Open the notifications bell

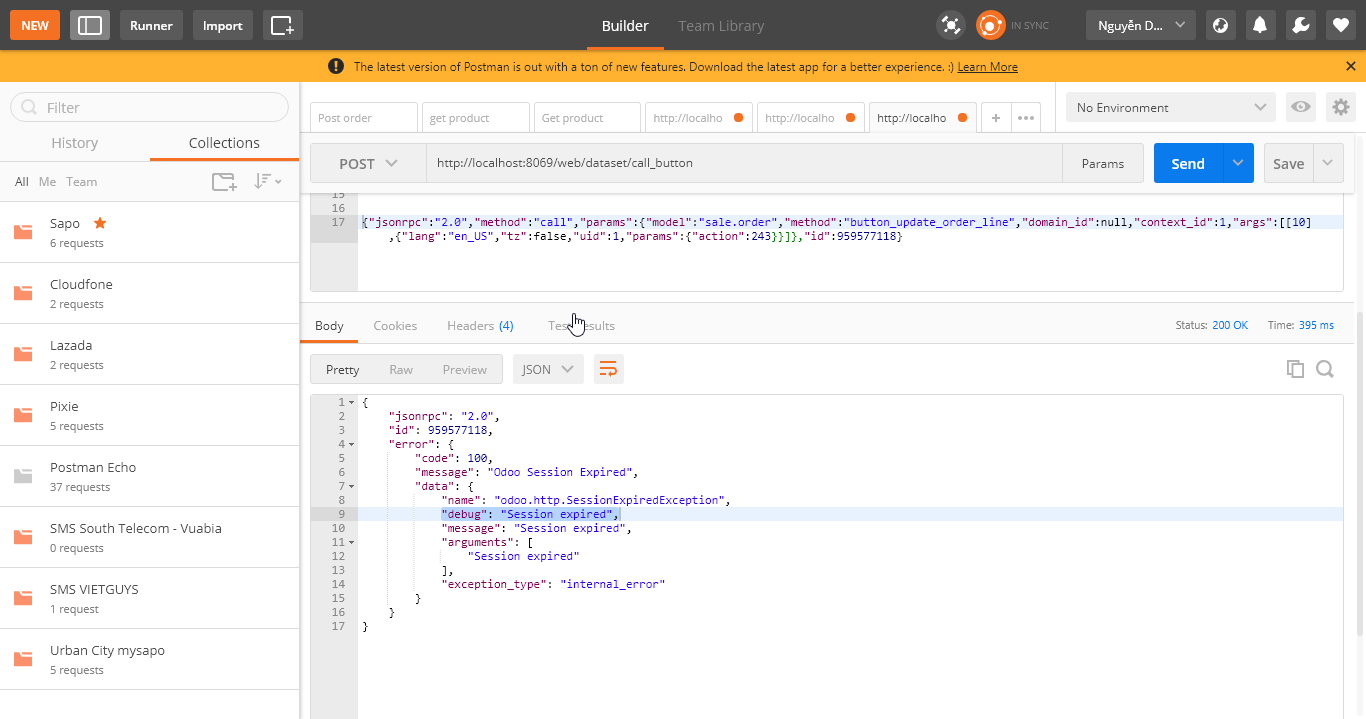[x=1260, y=25]
